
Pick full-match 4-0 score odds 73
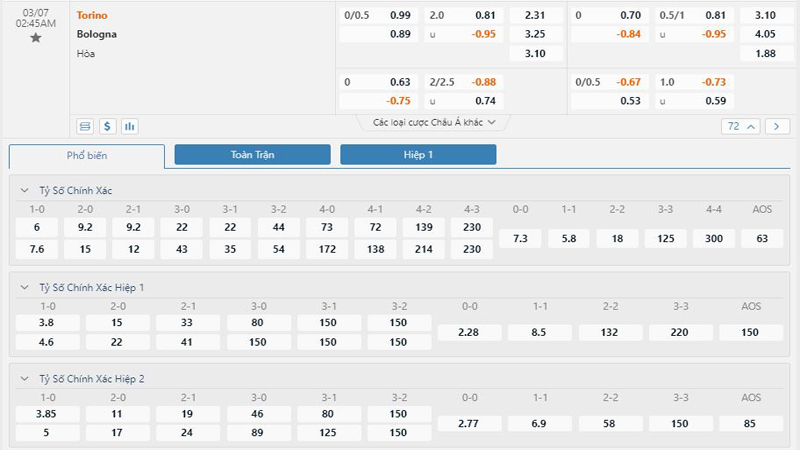pos(327,227)
